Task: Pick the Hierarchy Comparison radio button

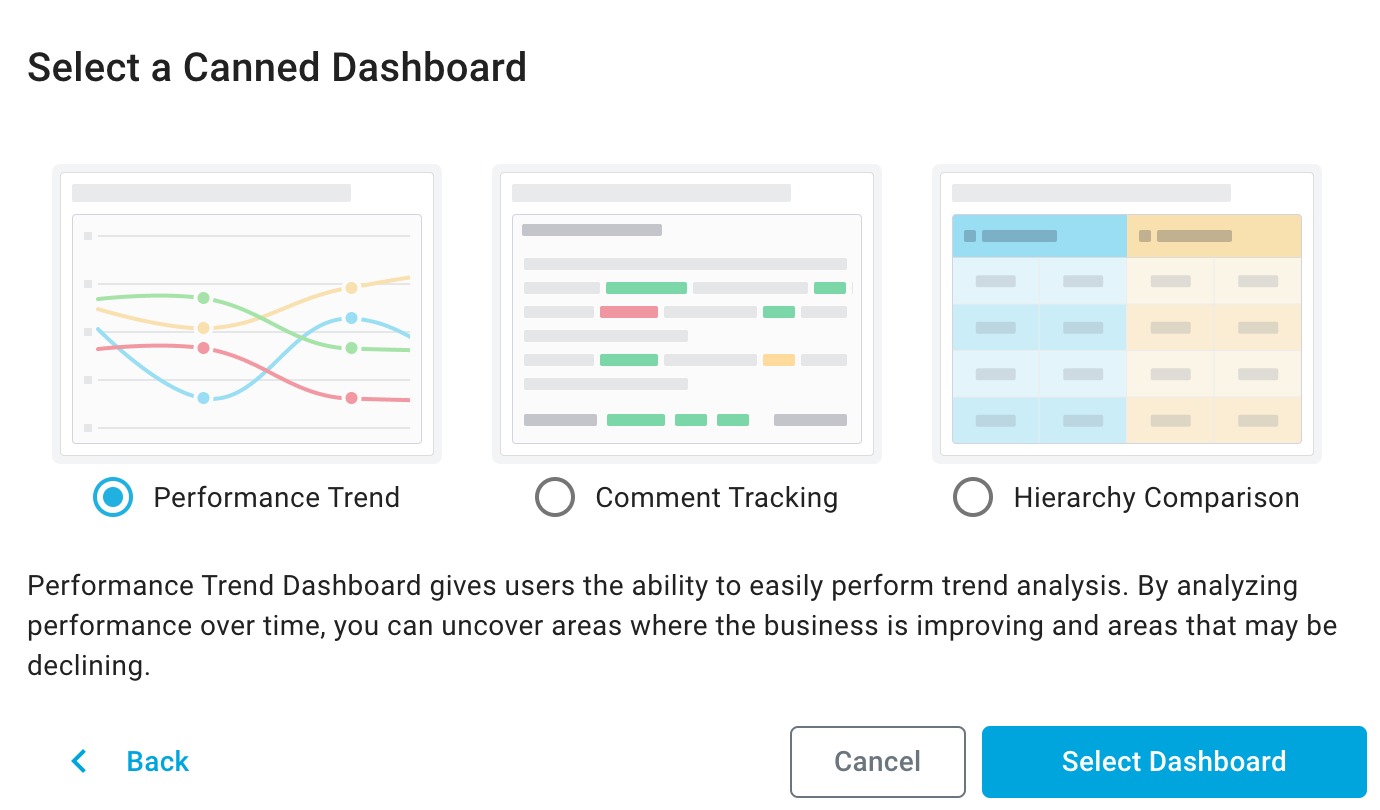Action: coord(973,497)
